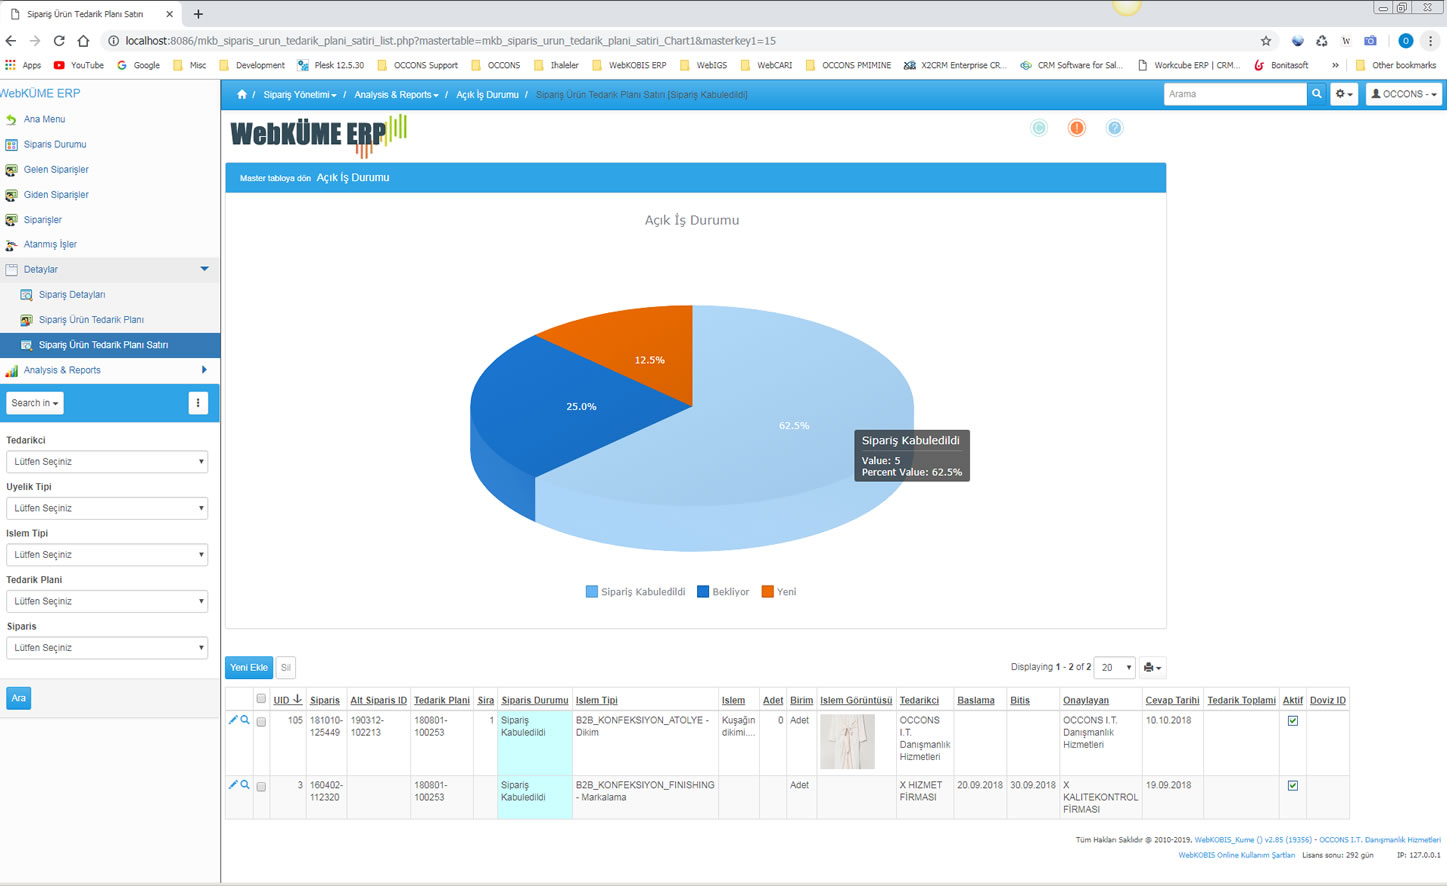Open Analysis & Reports breadcrumb menu

pyautogui.click(x=396, y=95)
